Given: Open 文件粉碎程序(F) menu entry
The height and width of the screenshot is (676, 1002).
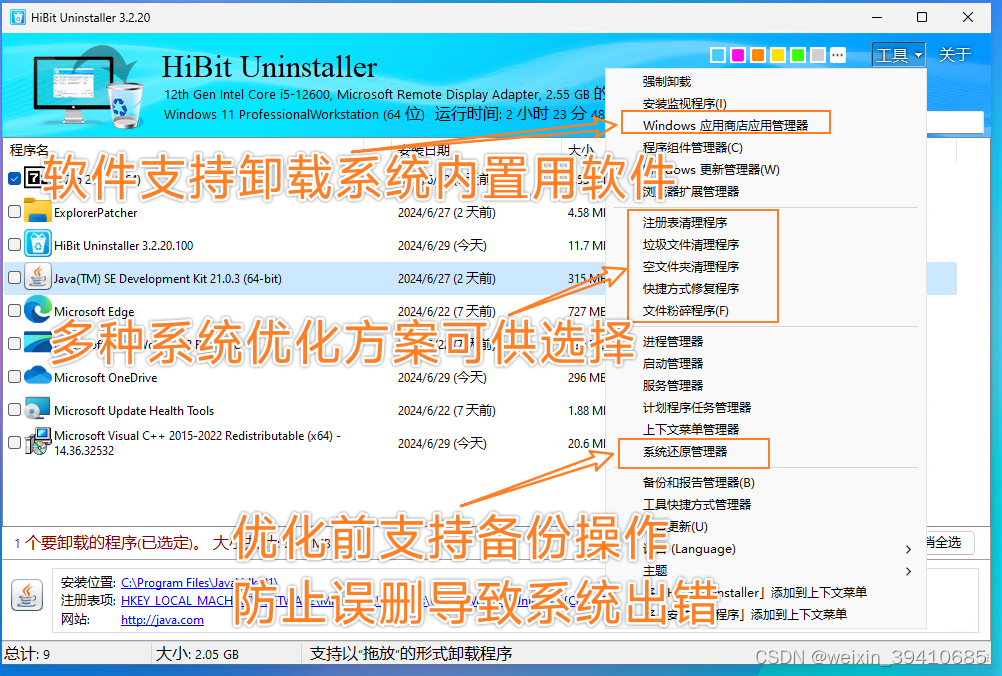Looking at the screenshot, I should [686, 311].
